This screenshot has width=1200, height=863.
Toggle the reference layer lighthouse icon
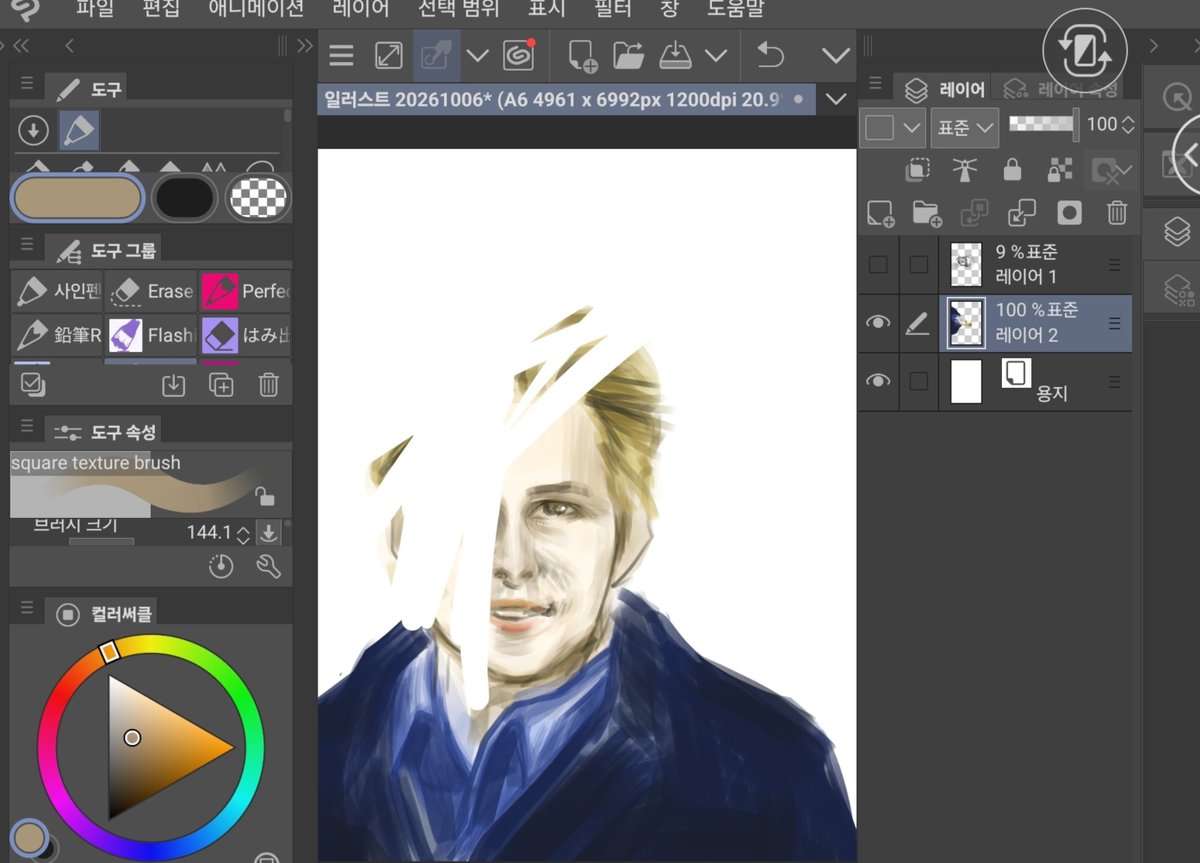coord(964,171)
